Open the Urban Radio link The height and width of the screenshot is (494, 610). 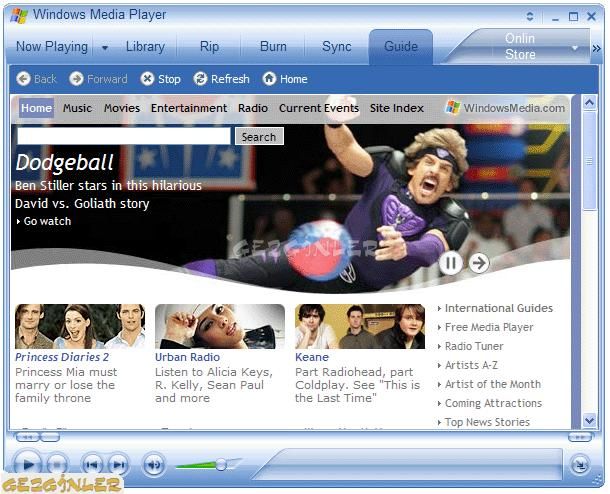pos(188,357)
